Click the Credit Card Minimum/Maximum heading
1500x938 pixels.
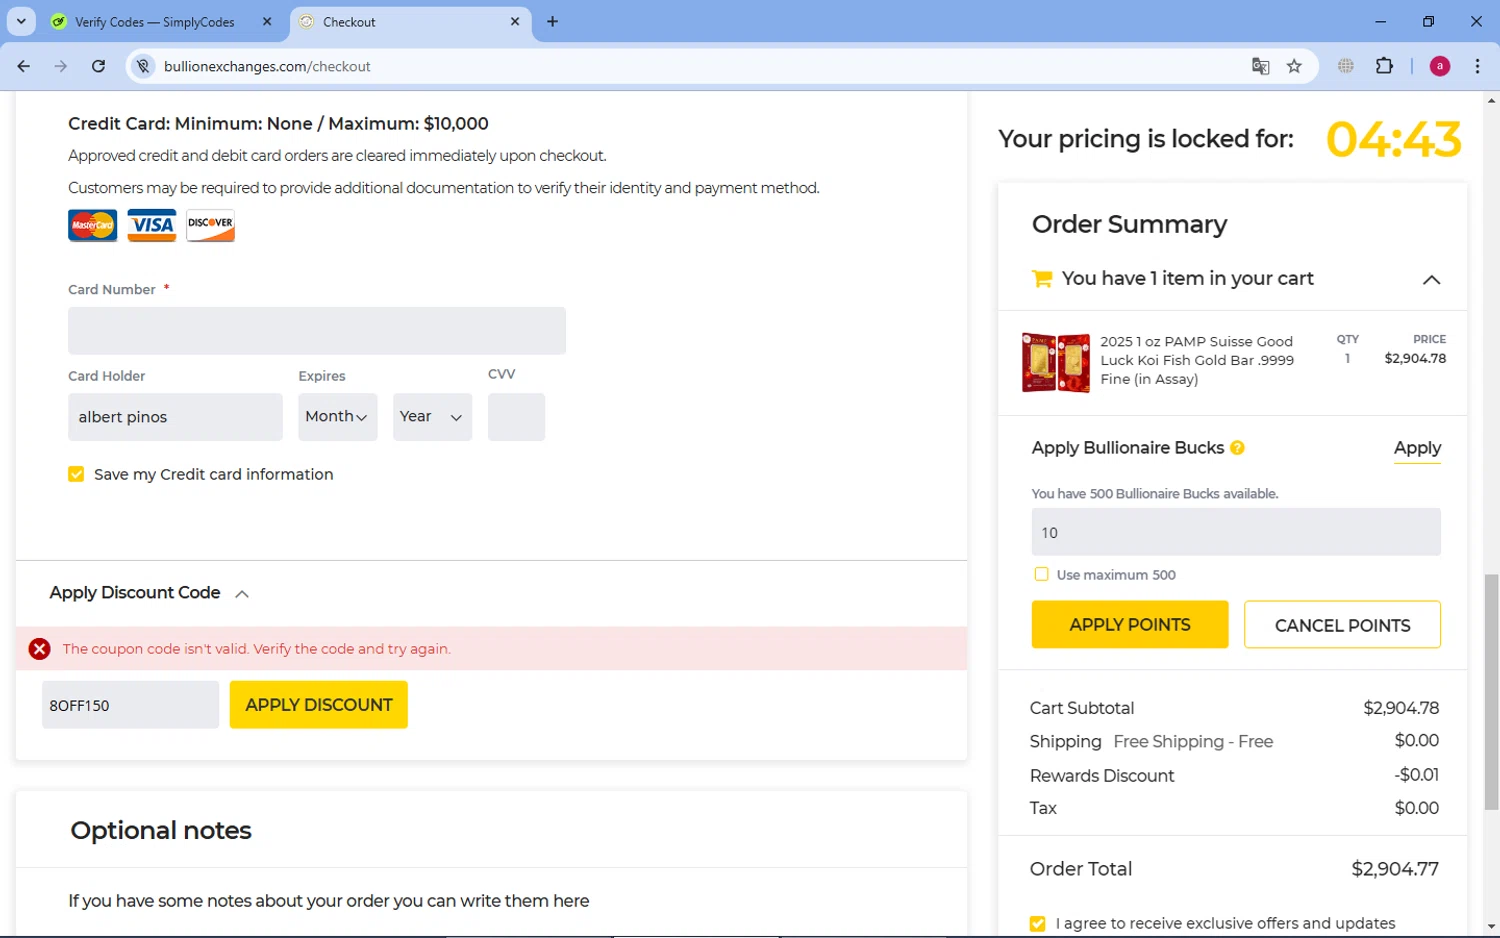[x=278, y=124]
